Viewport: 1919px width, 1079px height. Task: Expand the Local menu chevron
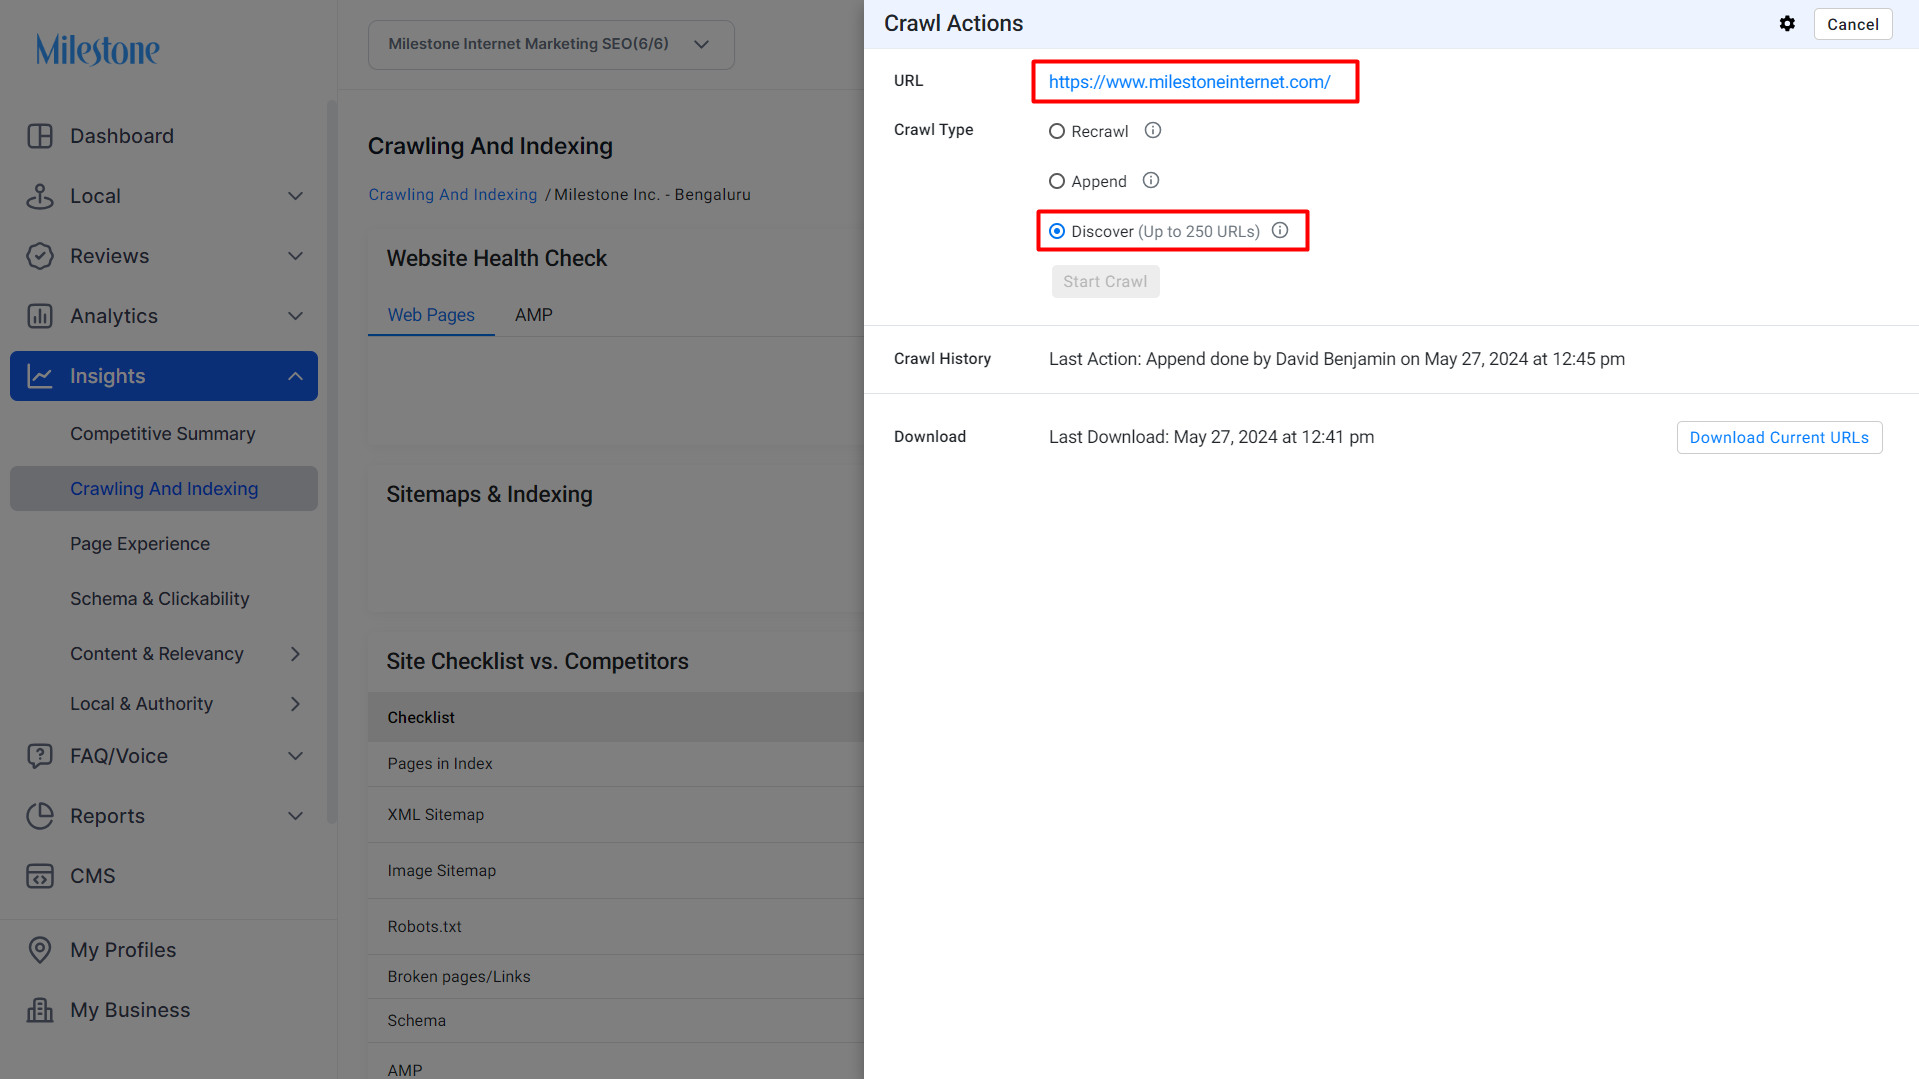(x=295, y=196)
